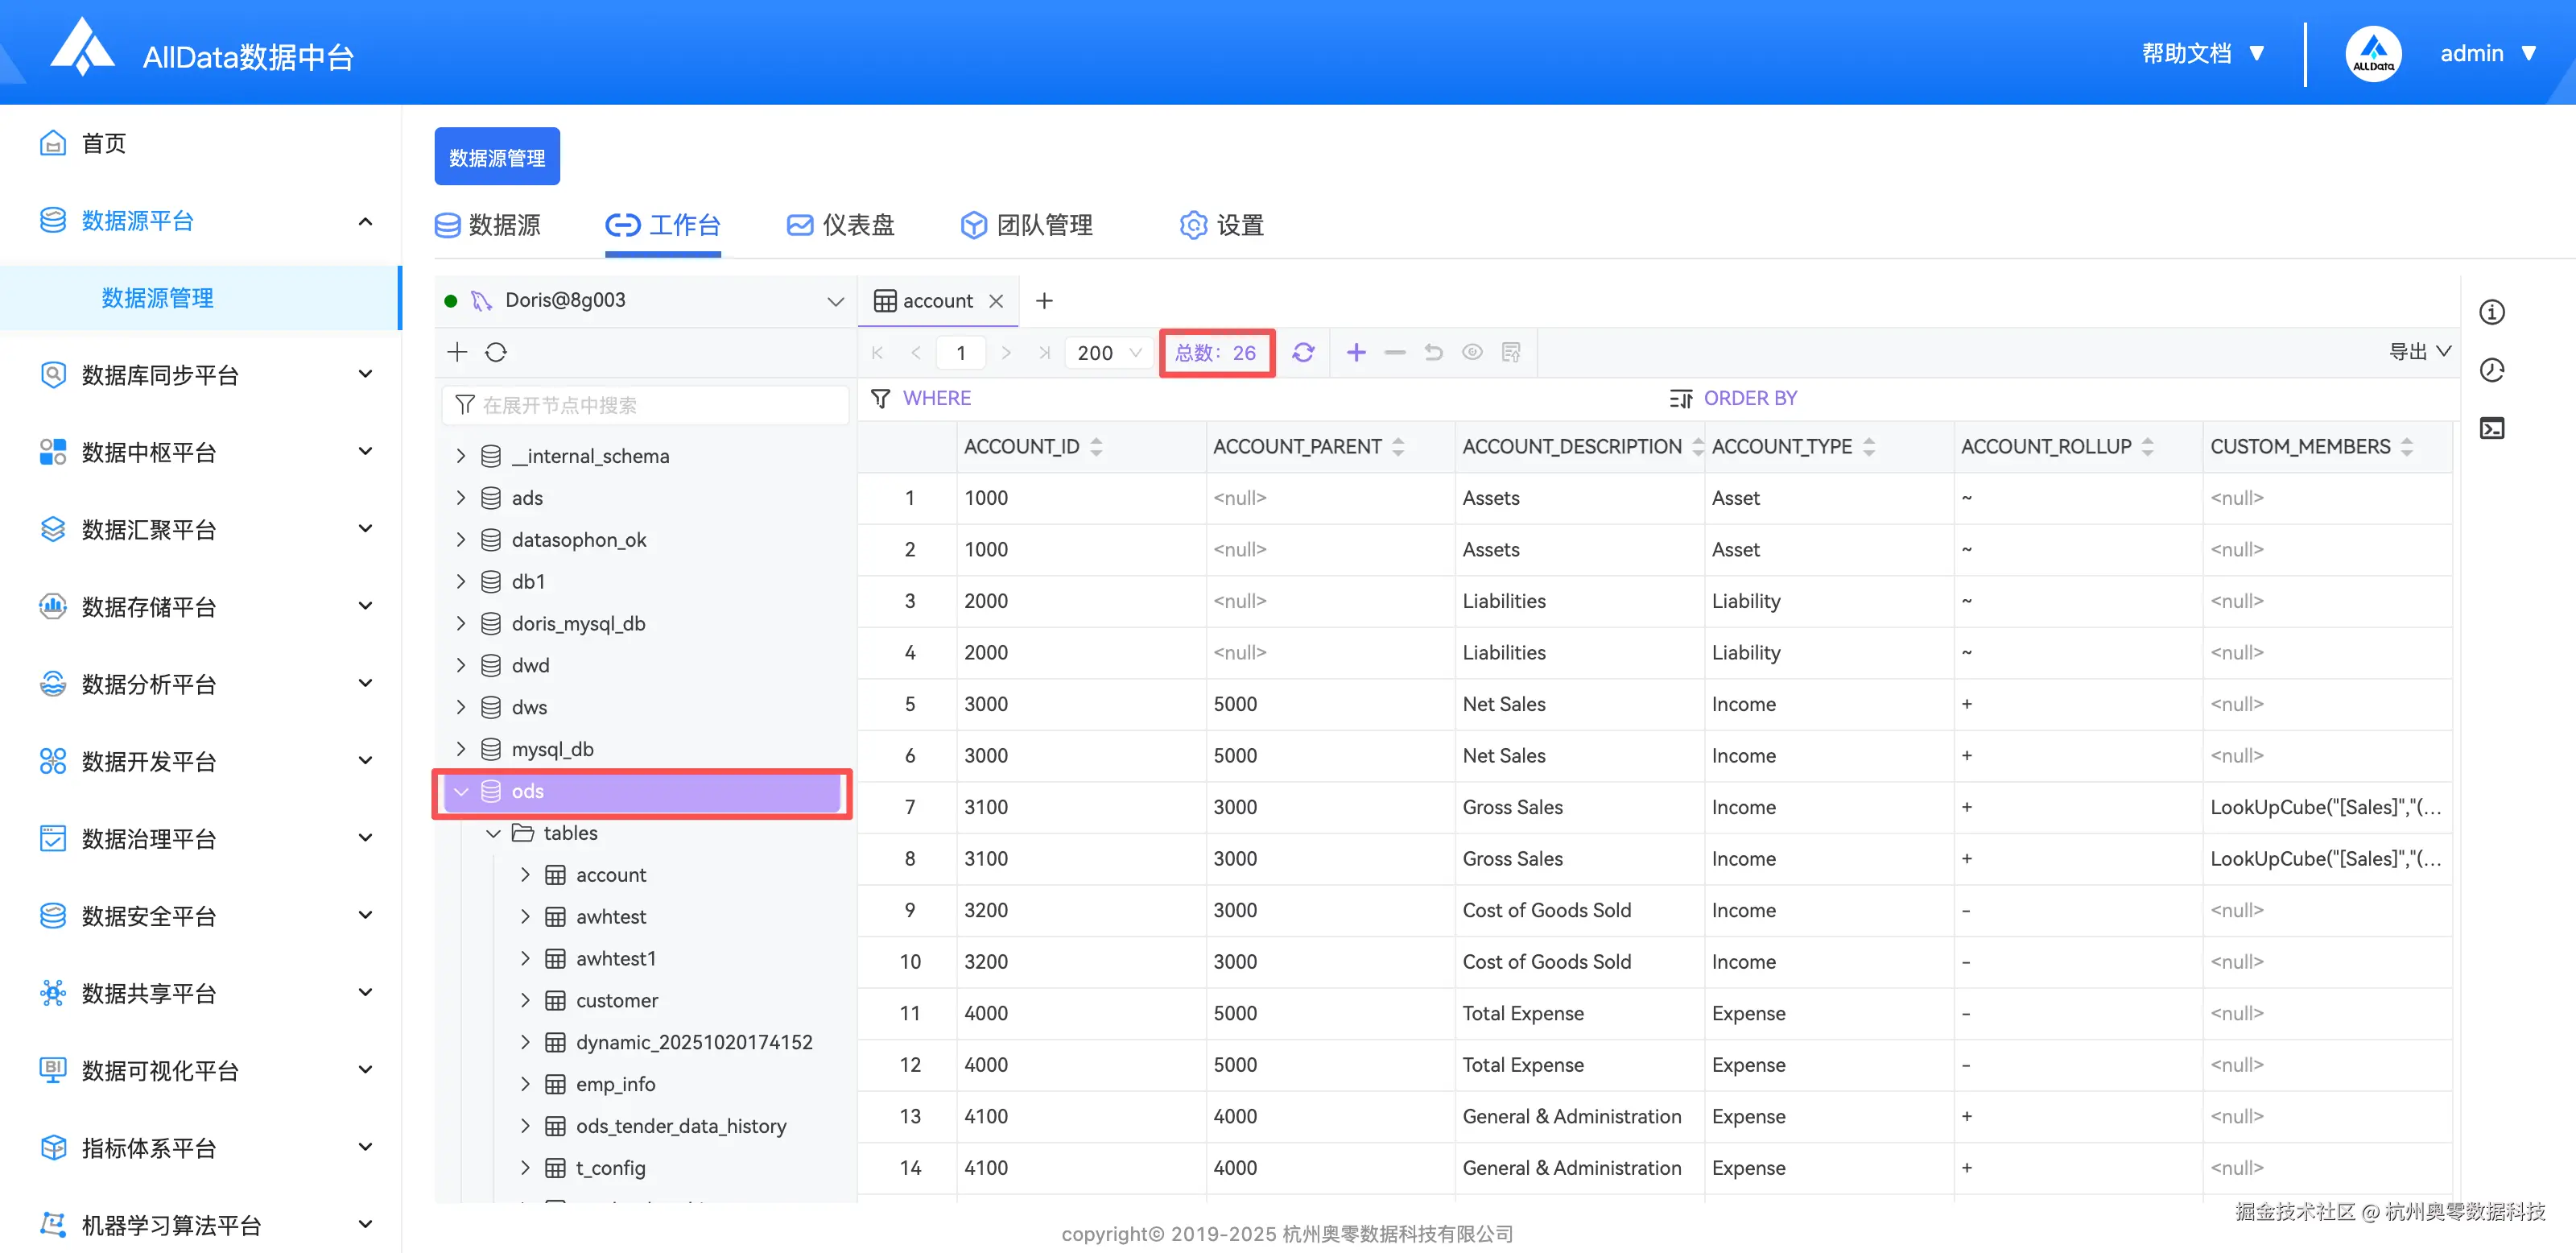Sort by CUSTOM_MEMBERS column
This screenshot has height=1253, width=2576.
(2406, 447)
